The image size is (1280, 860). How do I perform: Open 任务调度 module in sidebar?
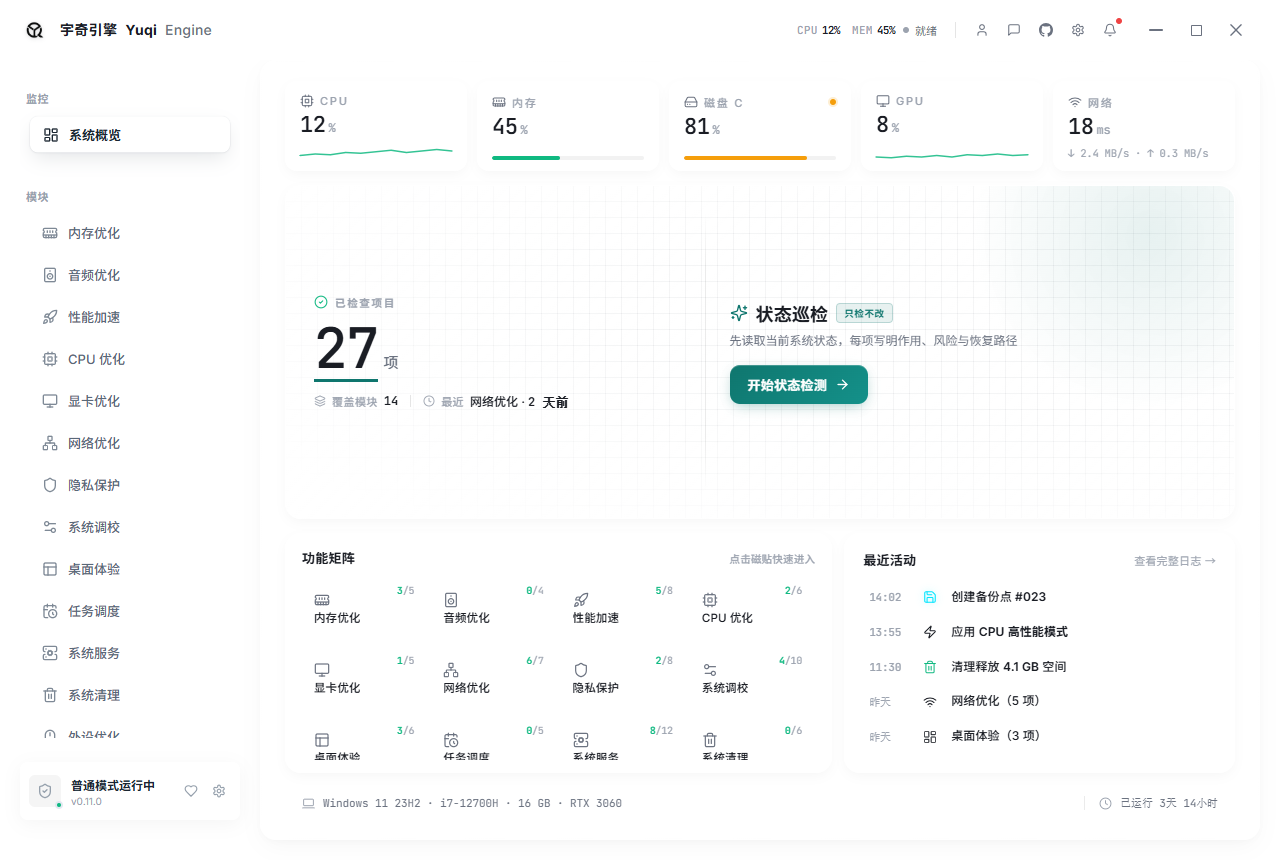pyautogui.click(x=130, y=611)
